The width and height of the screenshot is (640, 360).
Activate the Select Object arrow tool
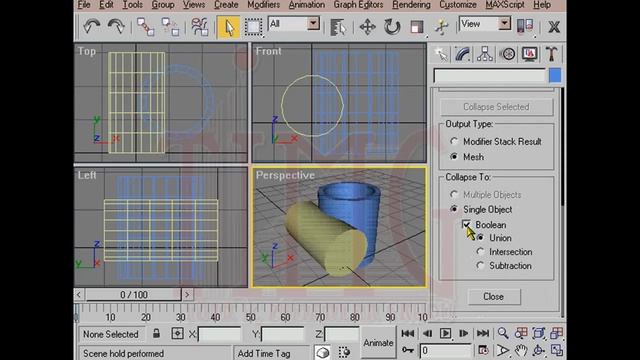pos(229,27)
